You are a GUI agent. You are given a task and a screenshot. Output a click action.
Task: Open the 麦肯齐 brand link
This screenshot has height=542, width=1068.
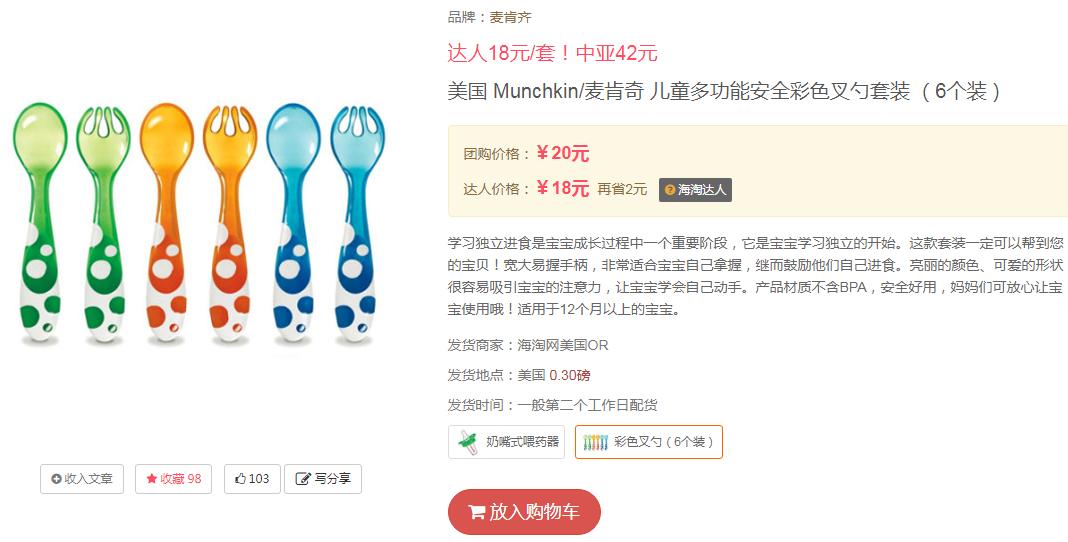(511, 17)
